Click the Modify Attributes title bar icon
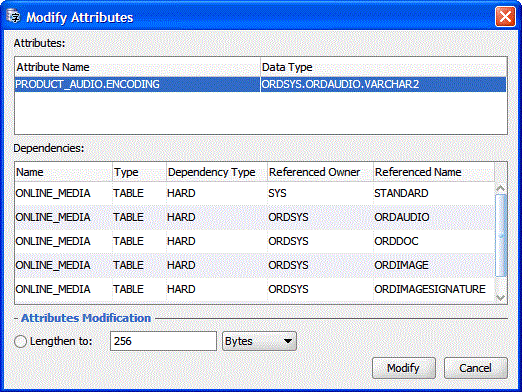Image resolution: width=522 pixels, height=392 pixels. pyautogui.click(x=13, y=16)
